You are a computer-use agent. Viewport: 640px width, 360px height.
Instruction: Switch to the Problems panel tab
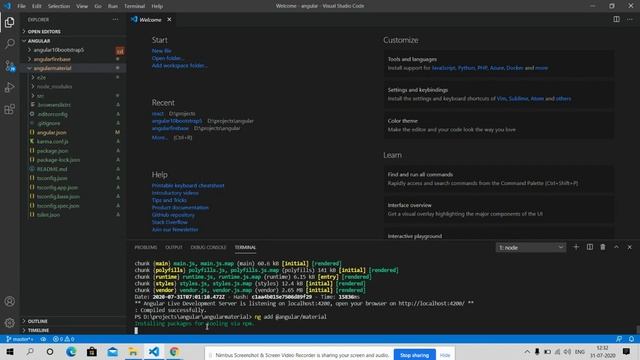146,247
